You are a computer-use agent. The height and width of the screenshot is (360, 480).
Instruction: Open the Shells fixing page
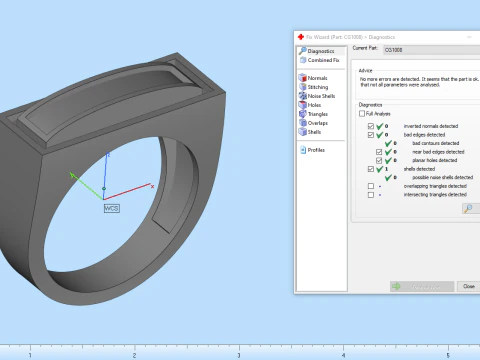(310, 132)
